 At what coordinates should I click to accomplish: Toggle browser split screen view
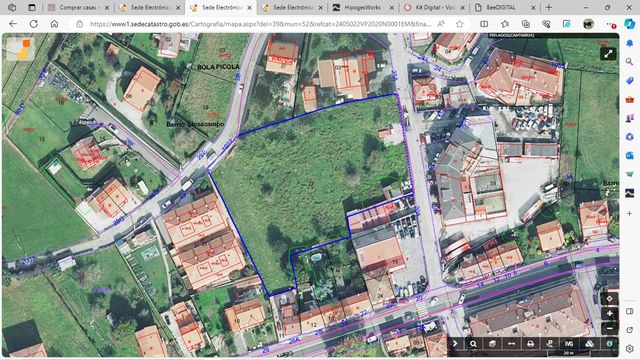tap(484, 24)
